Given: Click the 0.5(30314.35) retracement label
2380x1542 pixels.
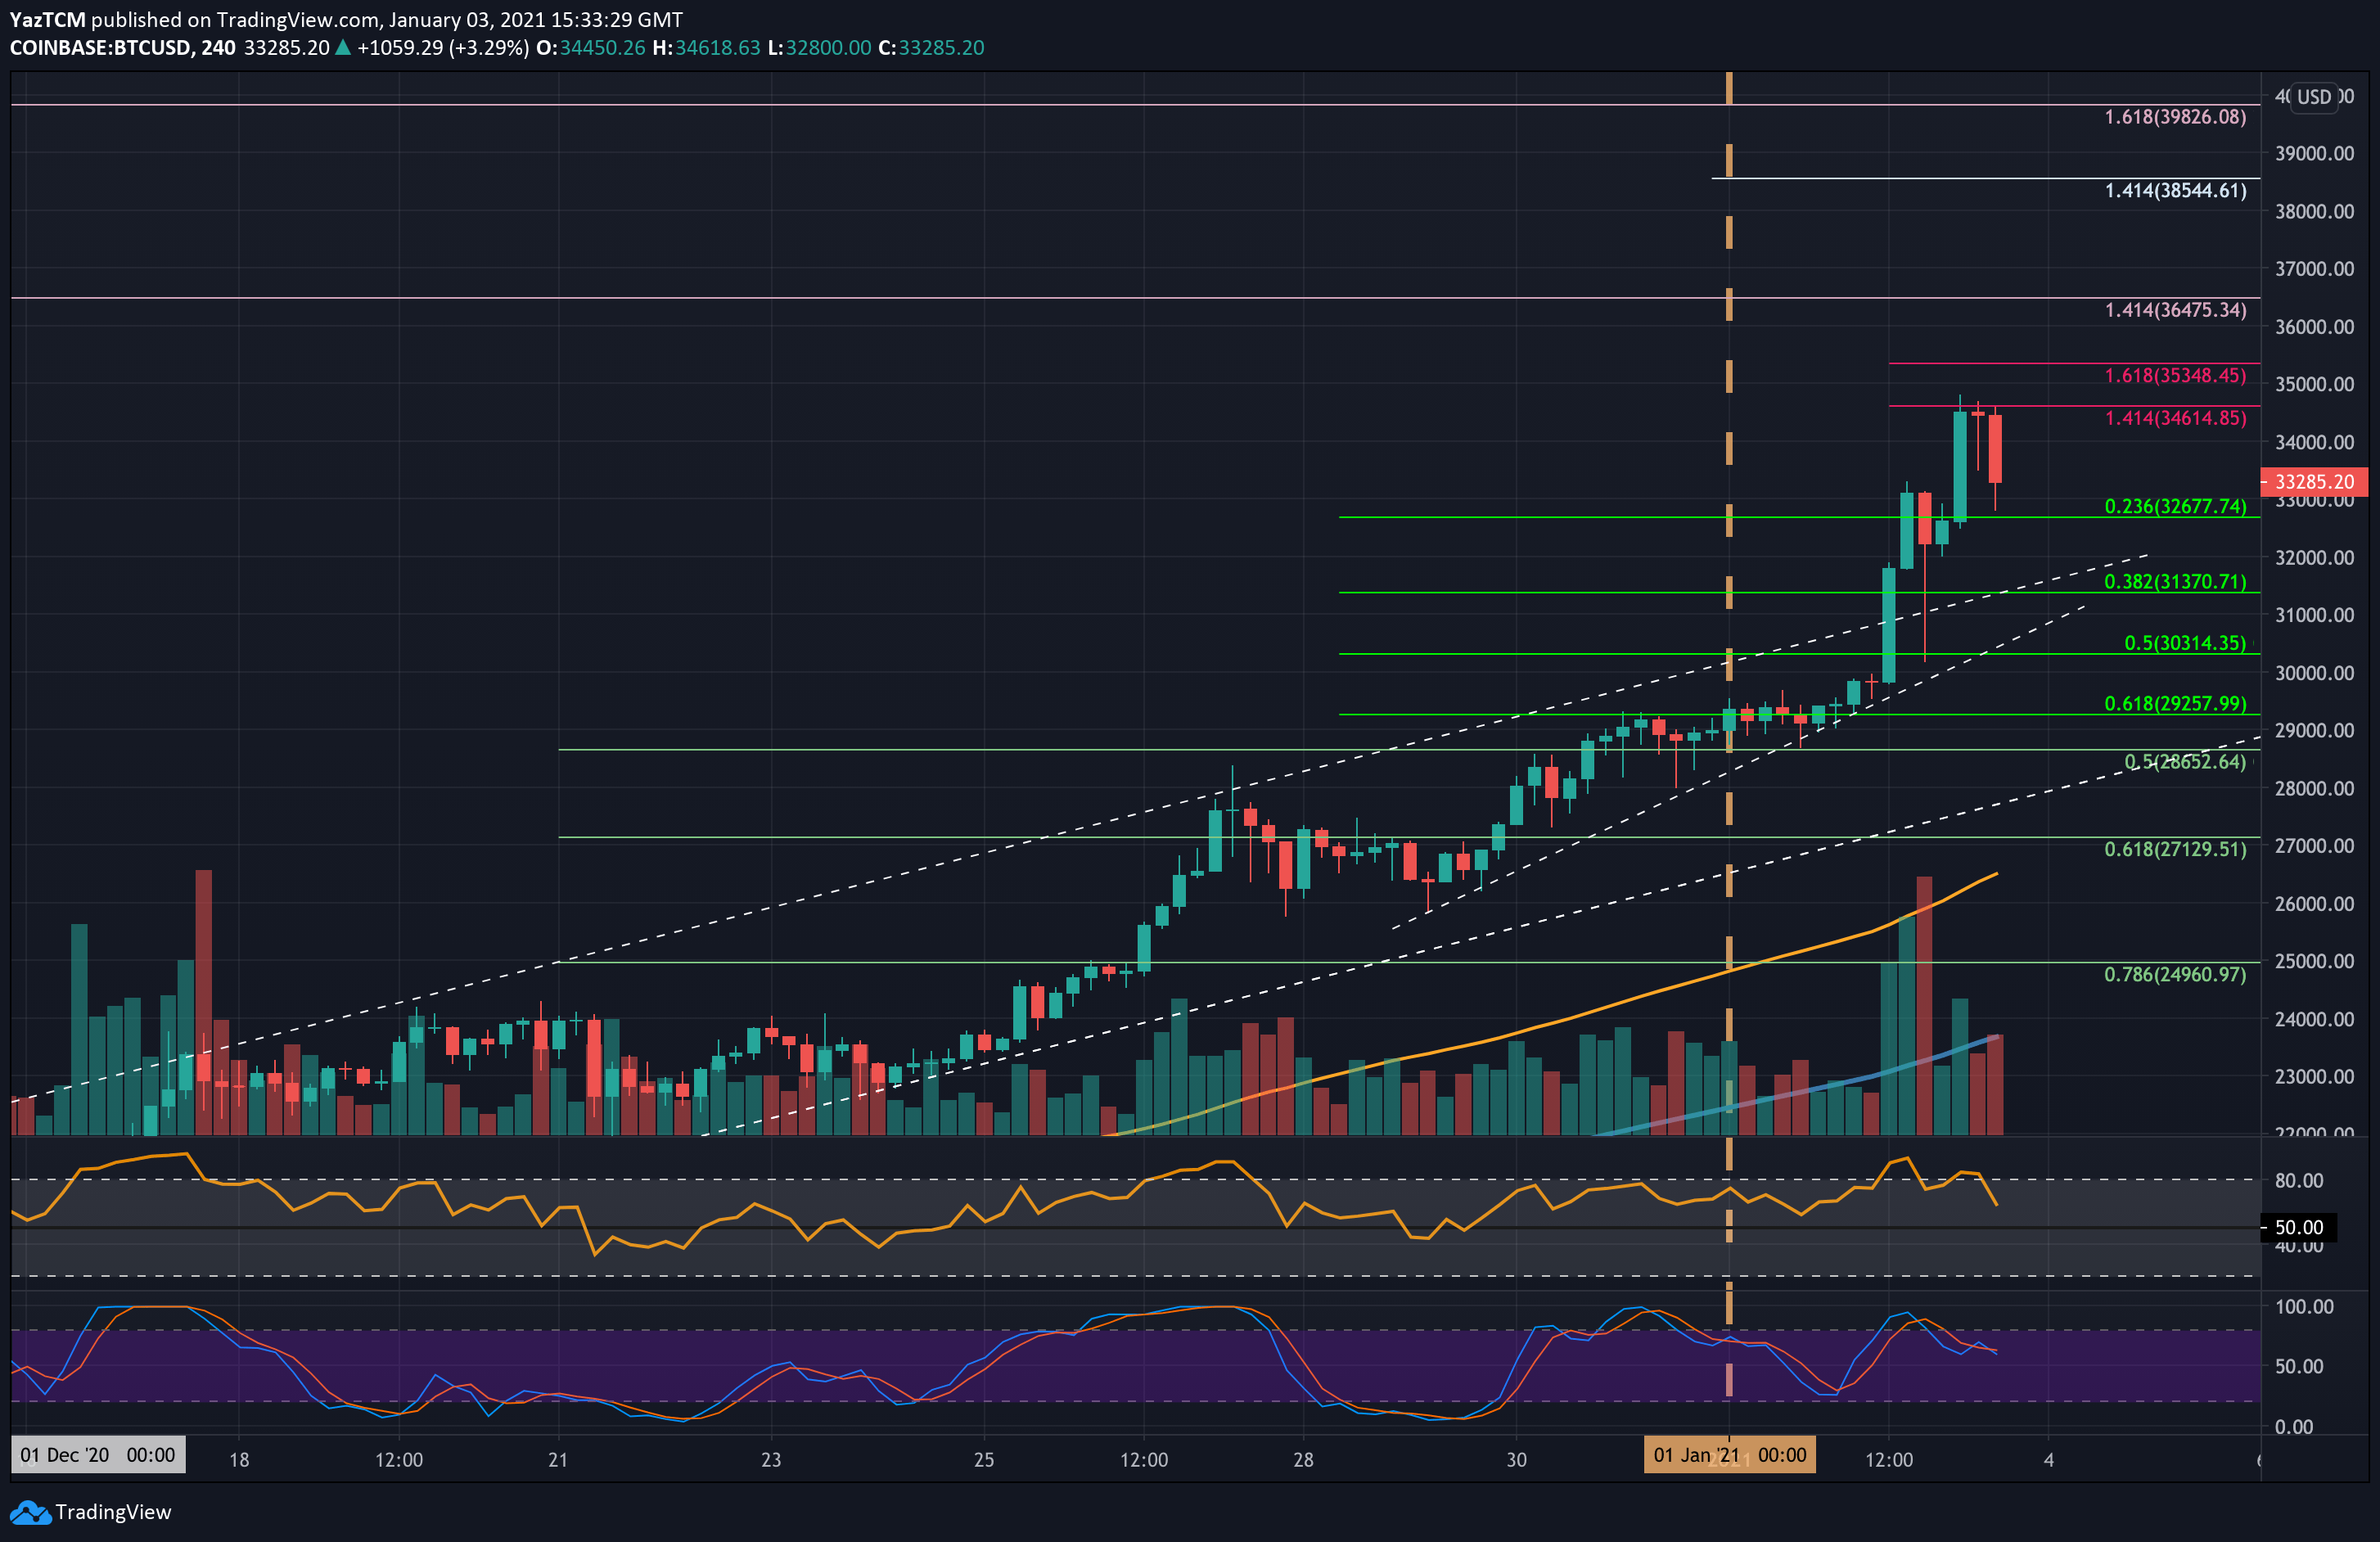Looking at the screenshot, I should click(x=2185, y=643).
